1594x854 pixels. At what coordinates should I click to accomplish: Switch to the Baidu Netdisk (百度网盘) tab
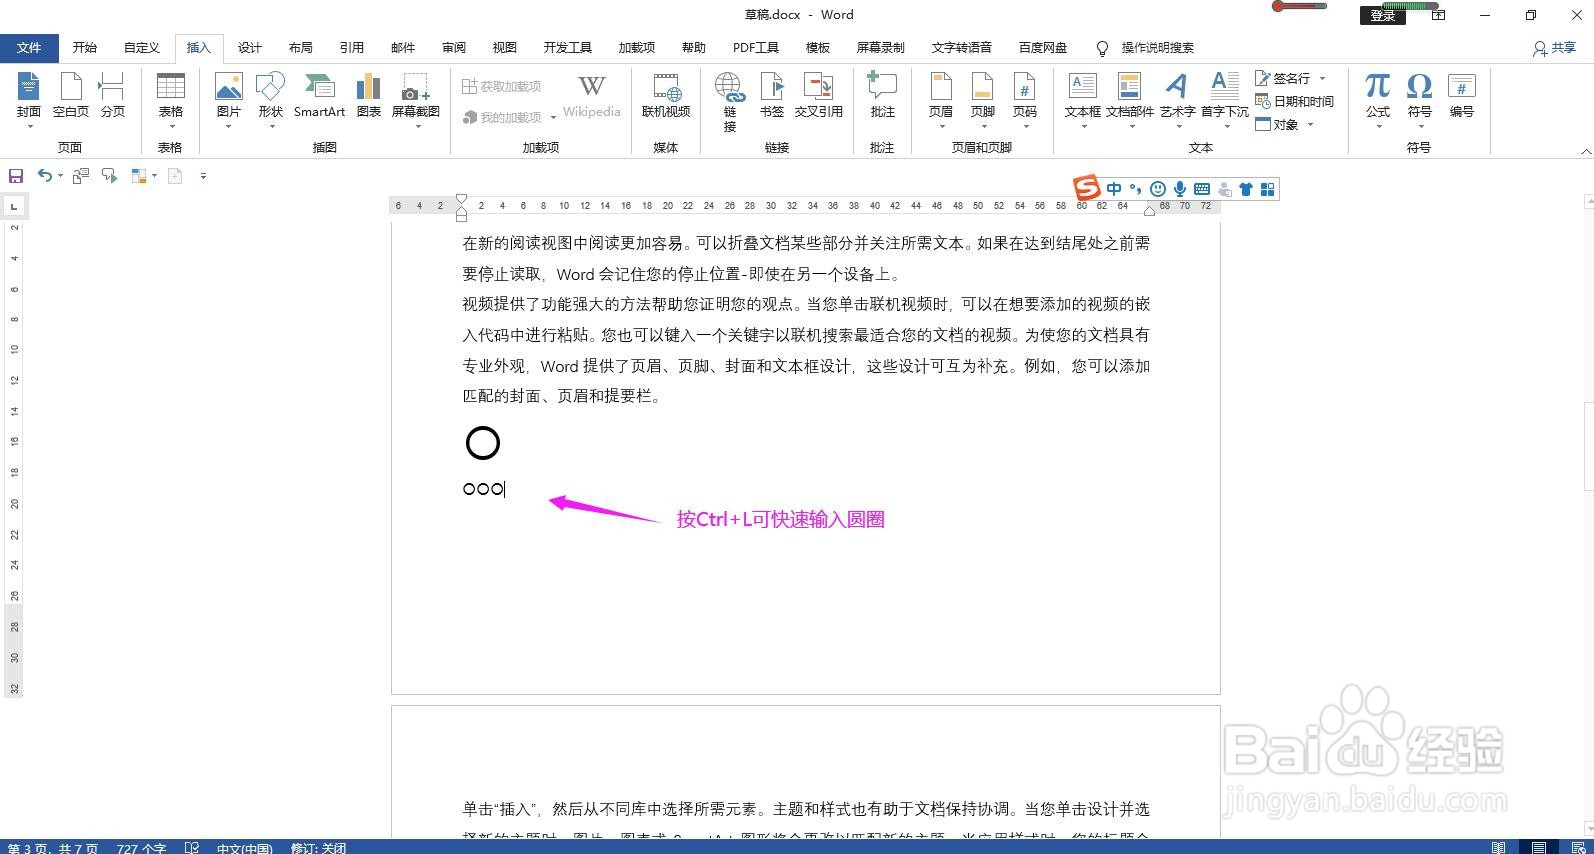coord(1043,48)
